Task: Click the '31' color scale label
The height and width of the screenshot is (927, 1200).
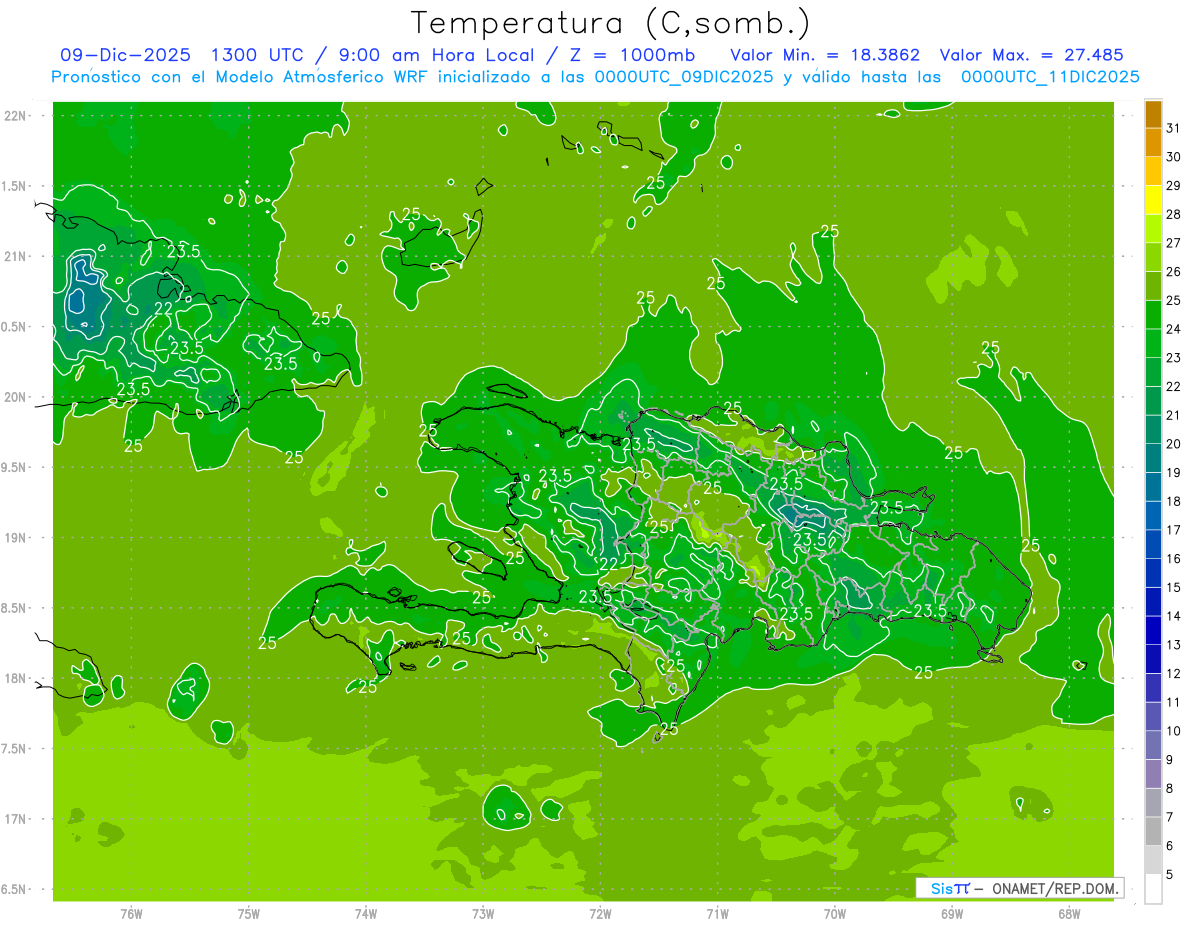Action: coord(1174,128)
